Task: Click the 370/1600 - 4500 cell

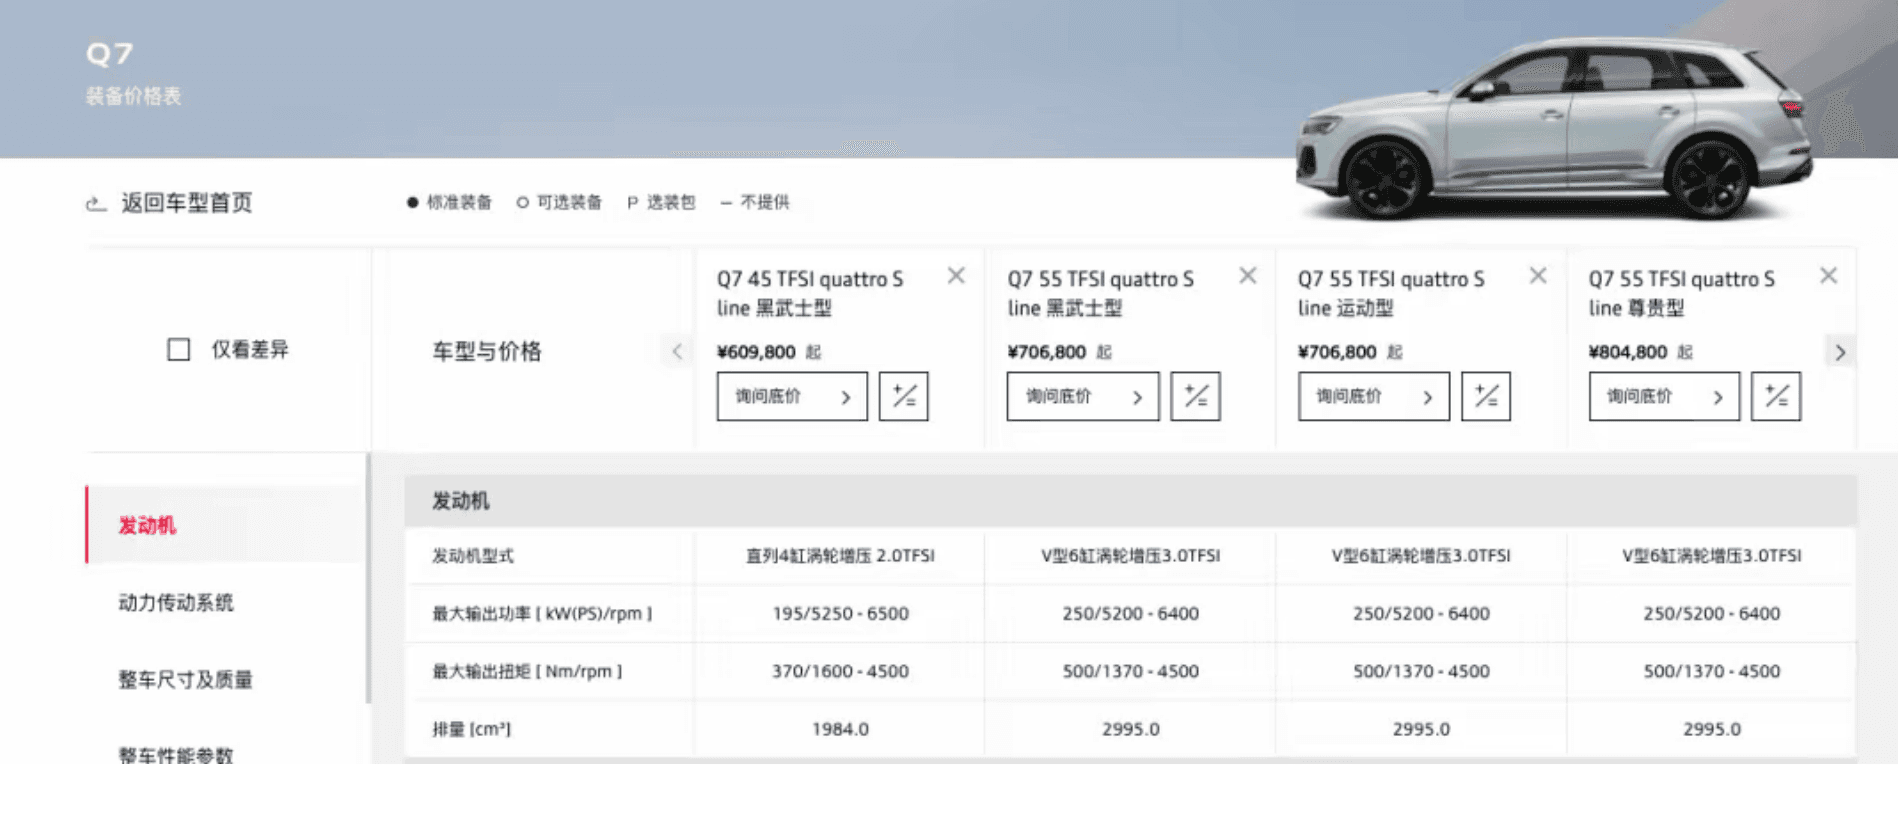Action: 840,672
